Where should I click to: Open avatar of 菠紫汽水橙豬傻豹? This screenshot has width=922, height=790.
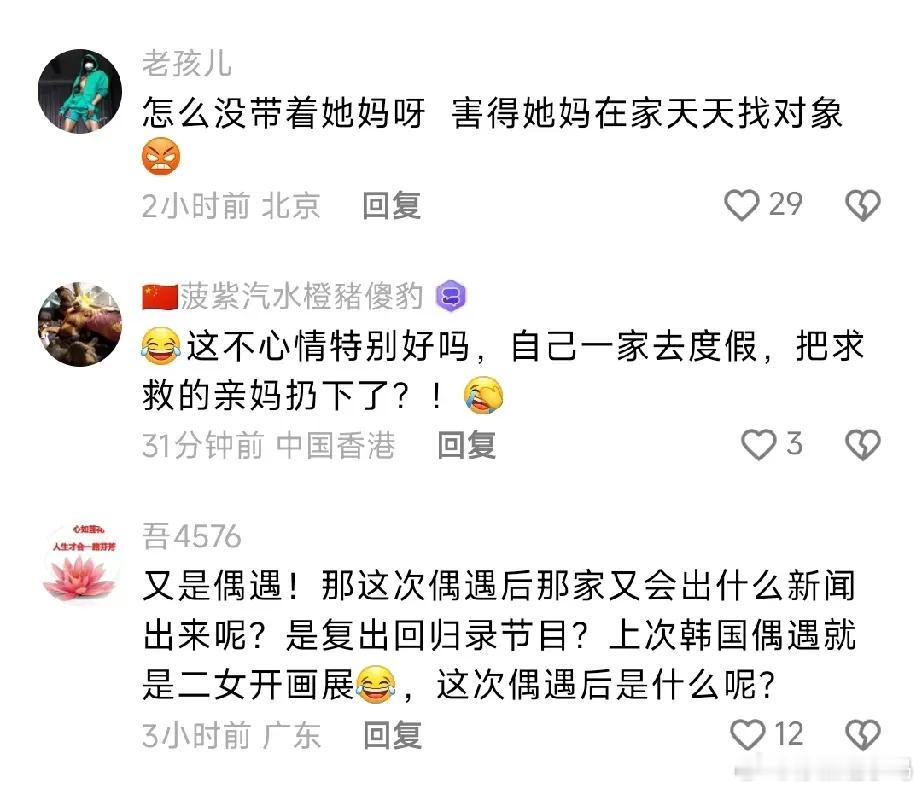tap(80, 324)
